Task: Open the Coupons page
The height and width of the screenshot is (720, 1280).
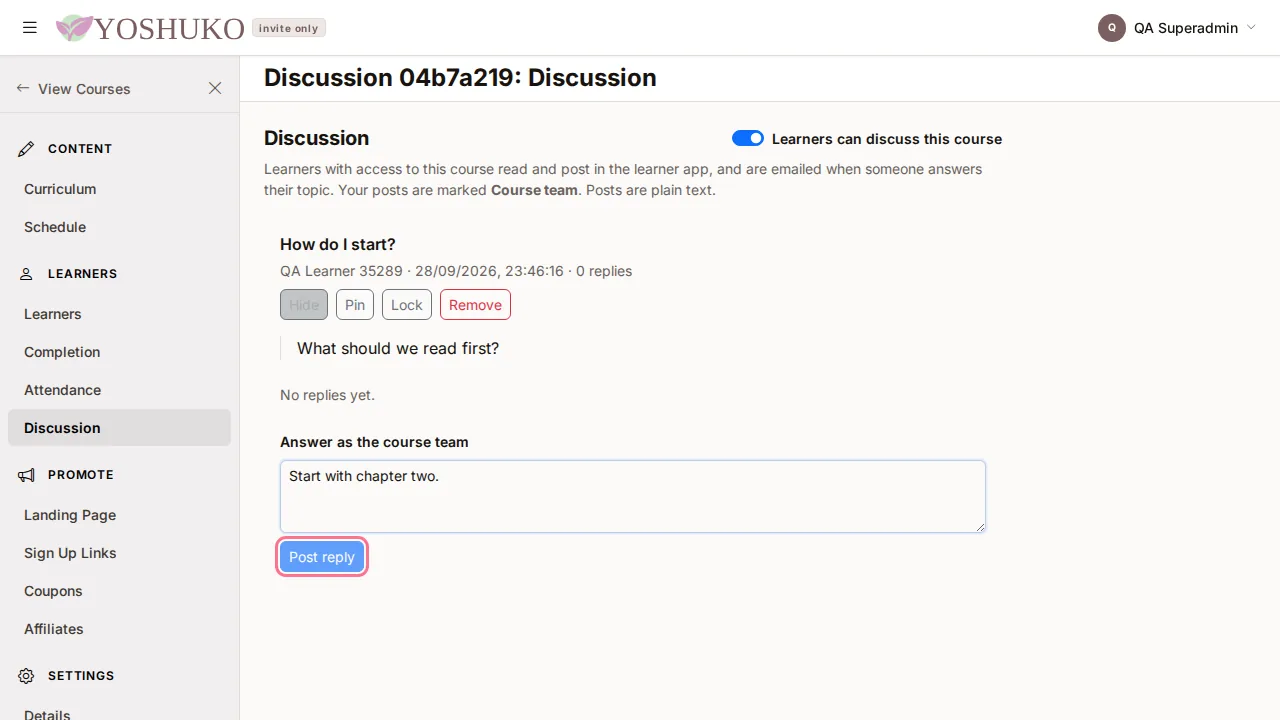Action: (119, 591)
